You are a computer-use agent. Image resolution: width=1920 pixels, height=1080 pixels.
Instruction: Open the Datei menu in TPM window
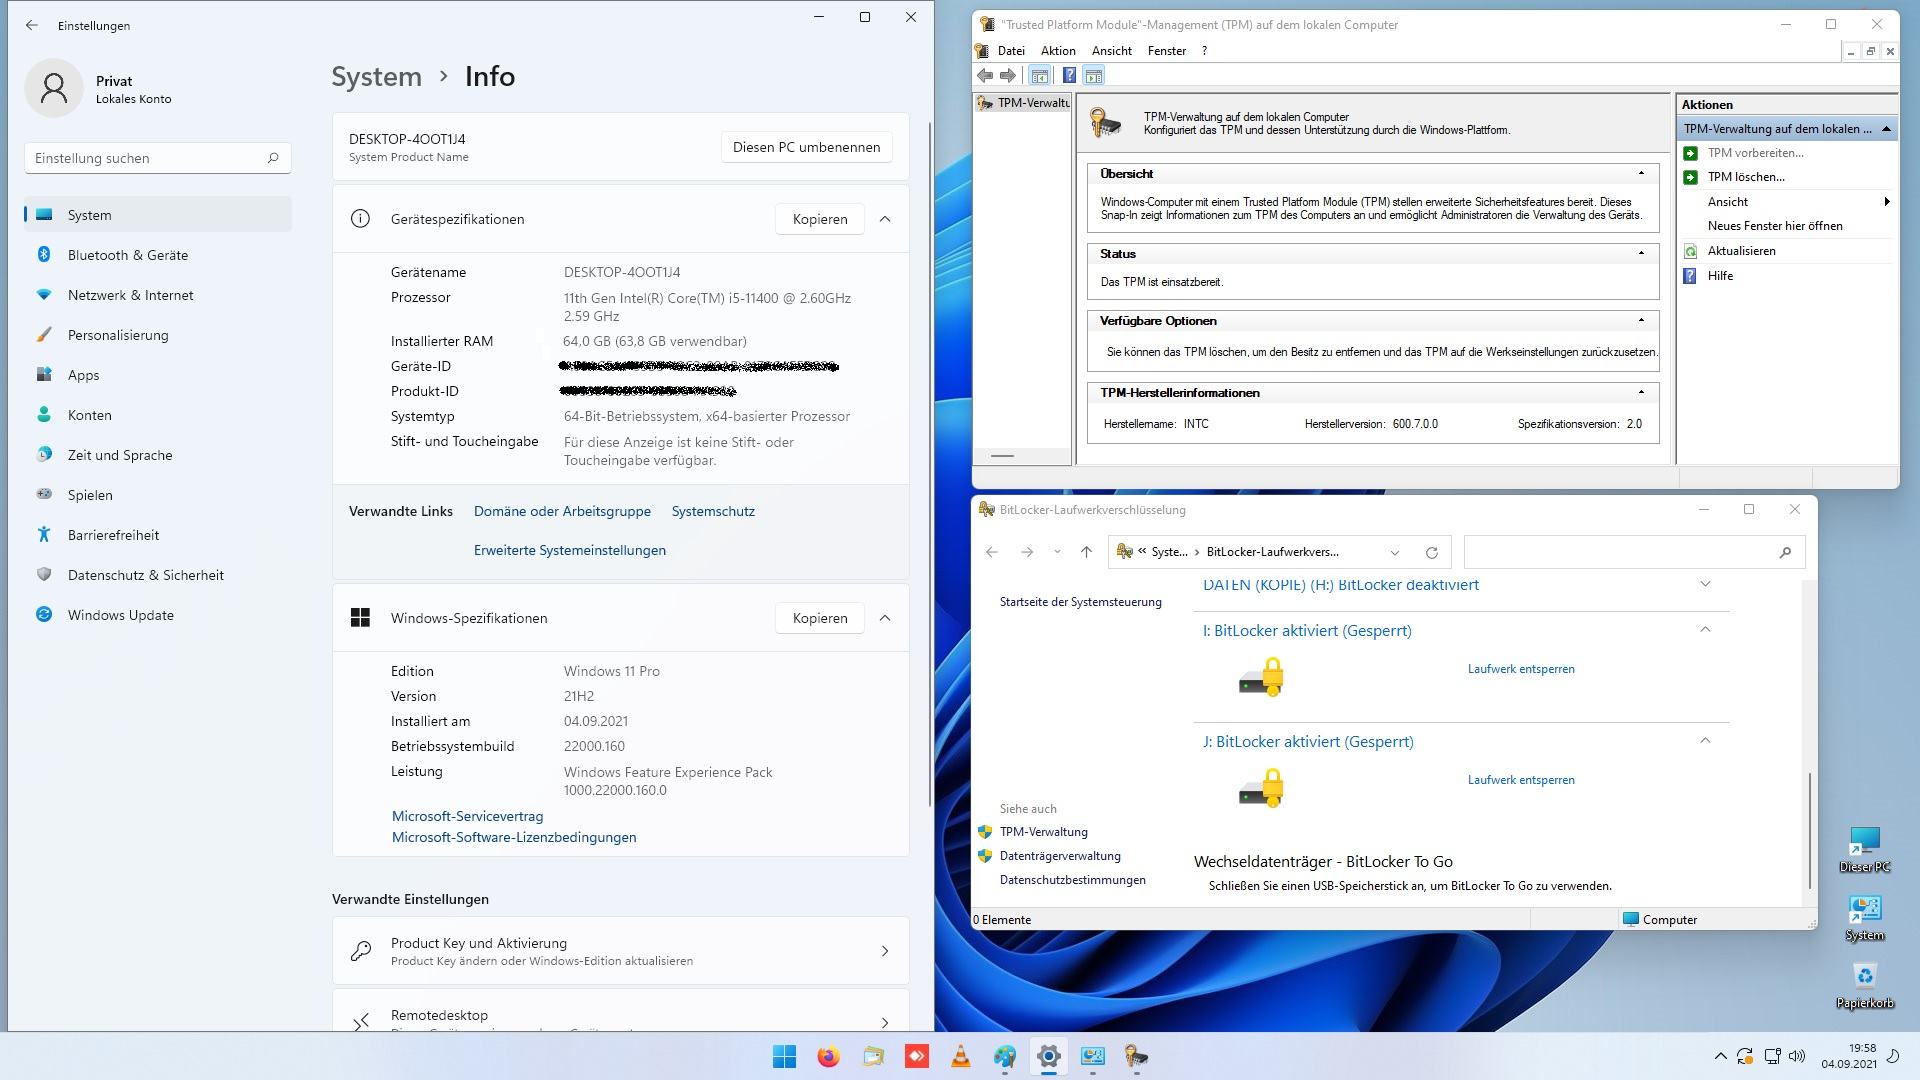pyautogui.click(x=1011, y=51)
